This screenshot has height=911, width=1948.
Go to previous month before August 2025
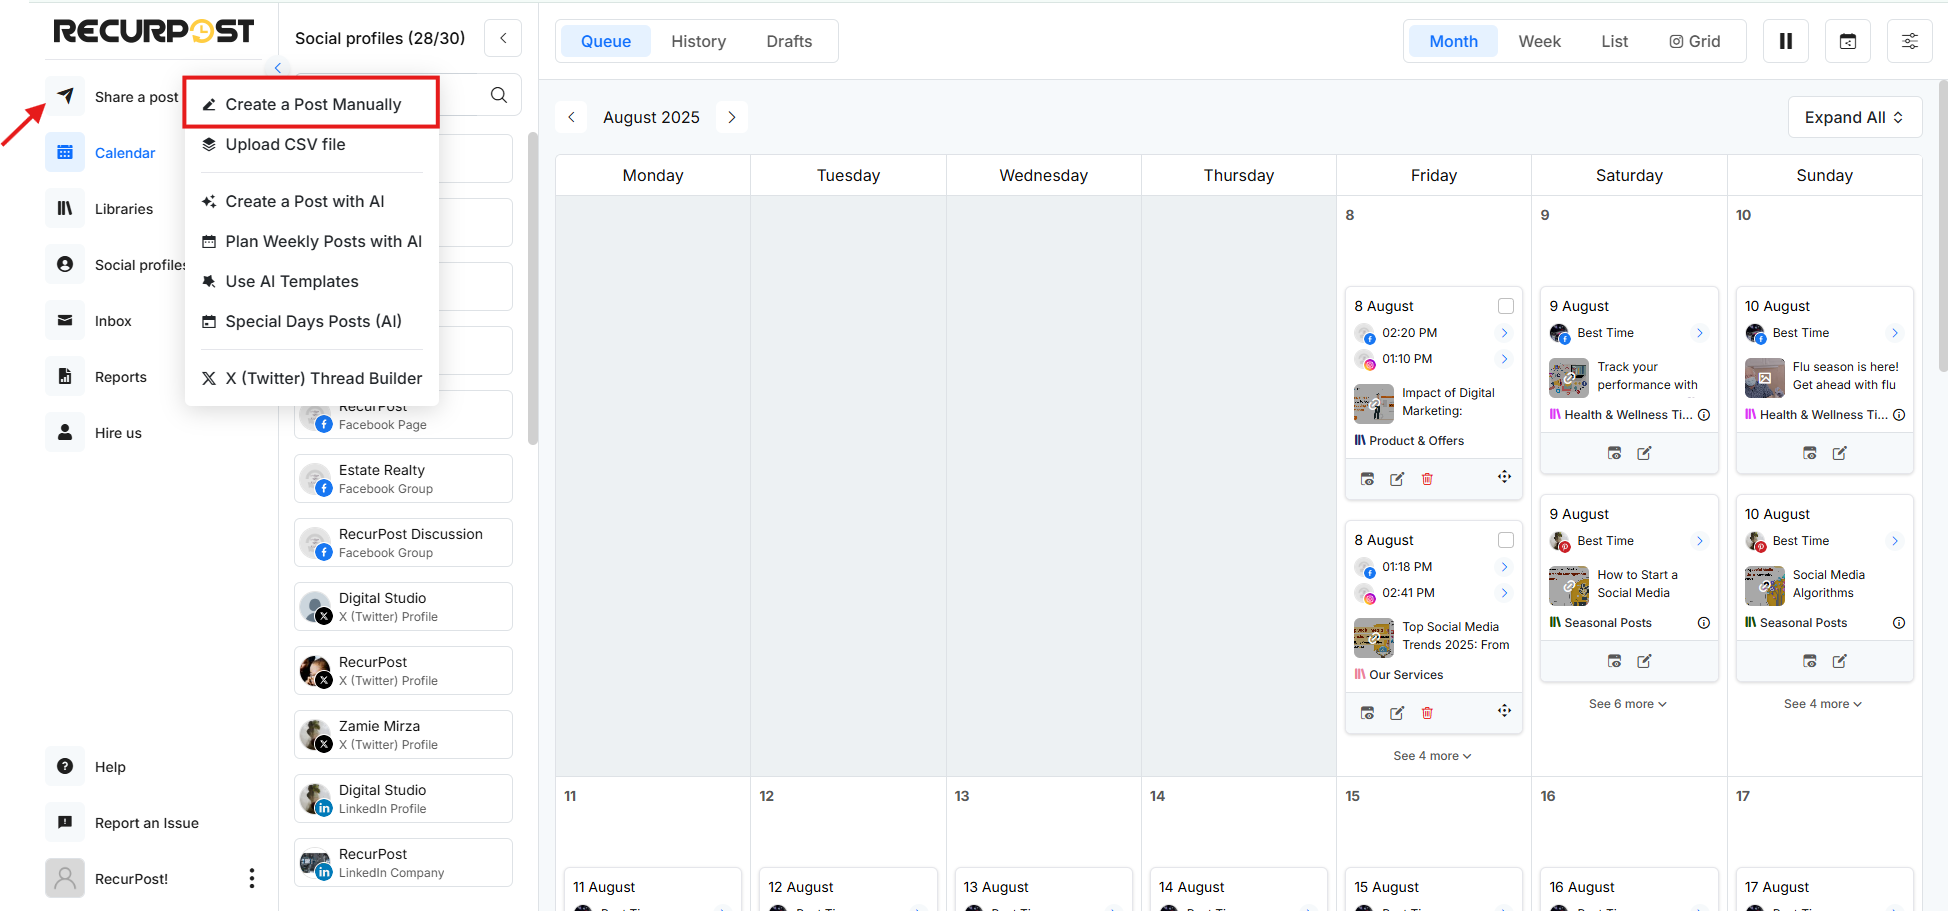pos(571,117)
